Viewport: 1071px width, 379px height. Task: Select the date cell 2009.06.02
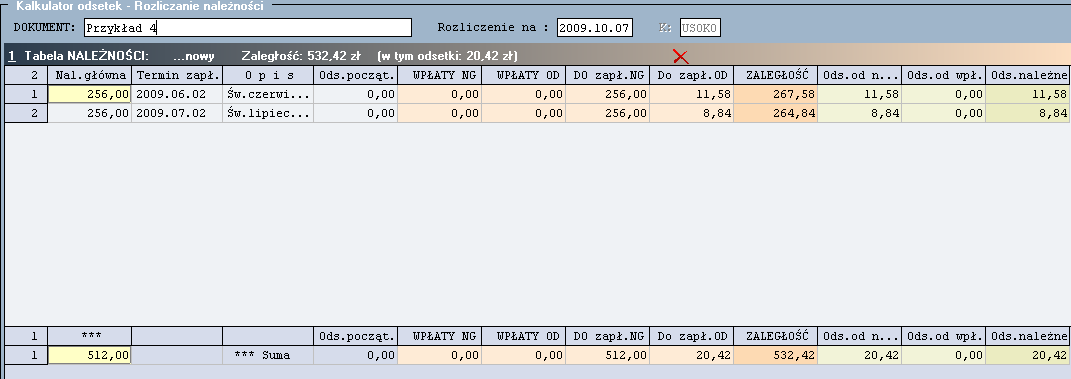(x=177, y=94)
